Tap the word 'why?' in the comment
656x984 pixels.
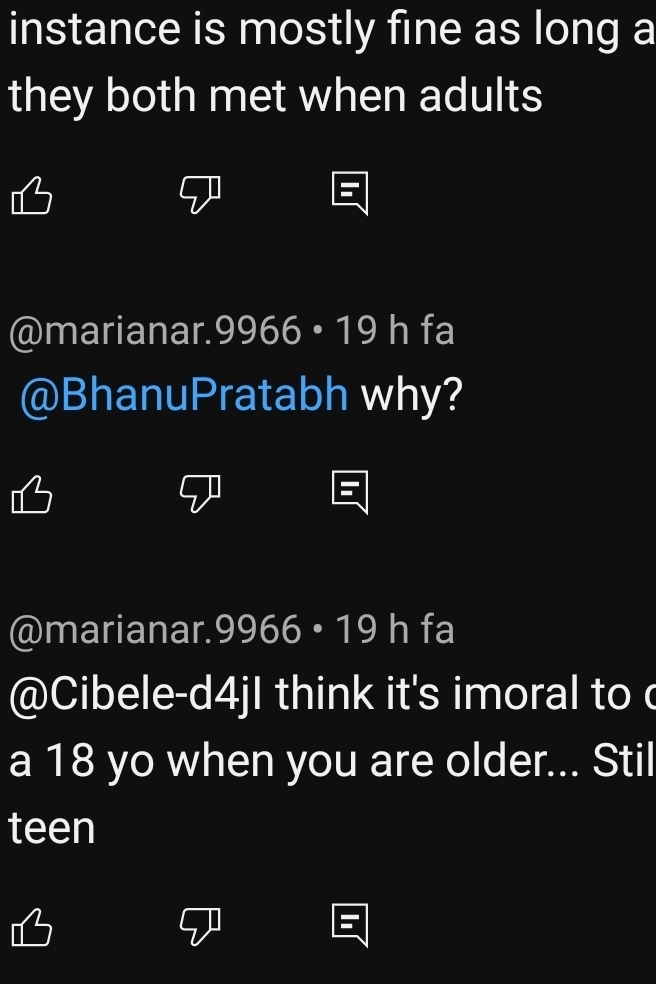click(x=411, y=397)
